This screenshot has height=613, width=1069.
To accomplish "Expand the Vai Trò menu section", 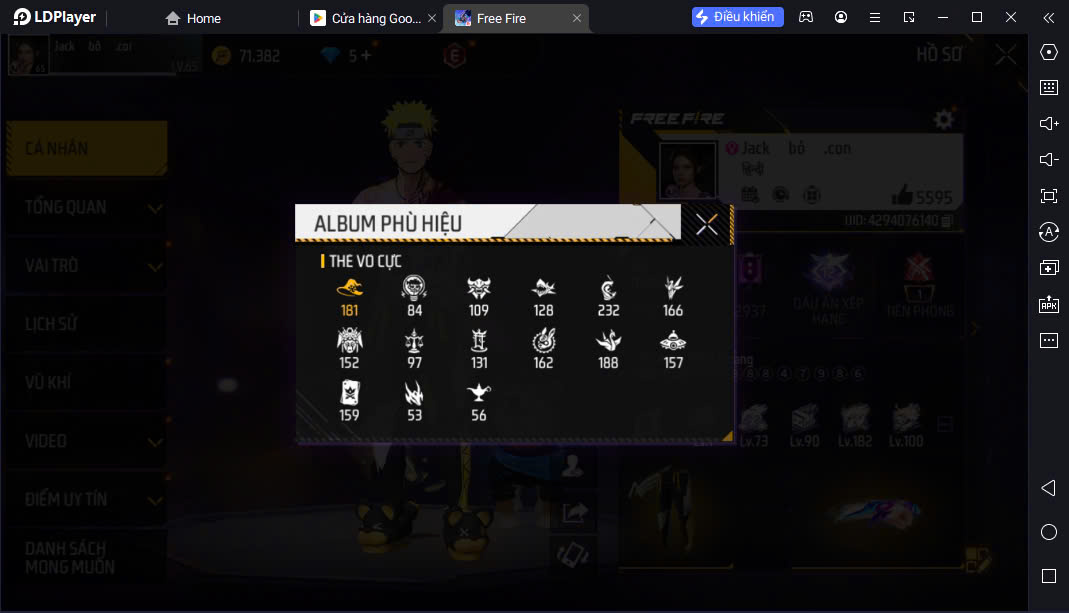I will 87,265.
